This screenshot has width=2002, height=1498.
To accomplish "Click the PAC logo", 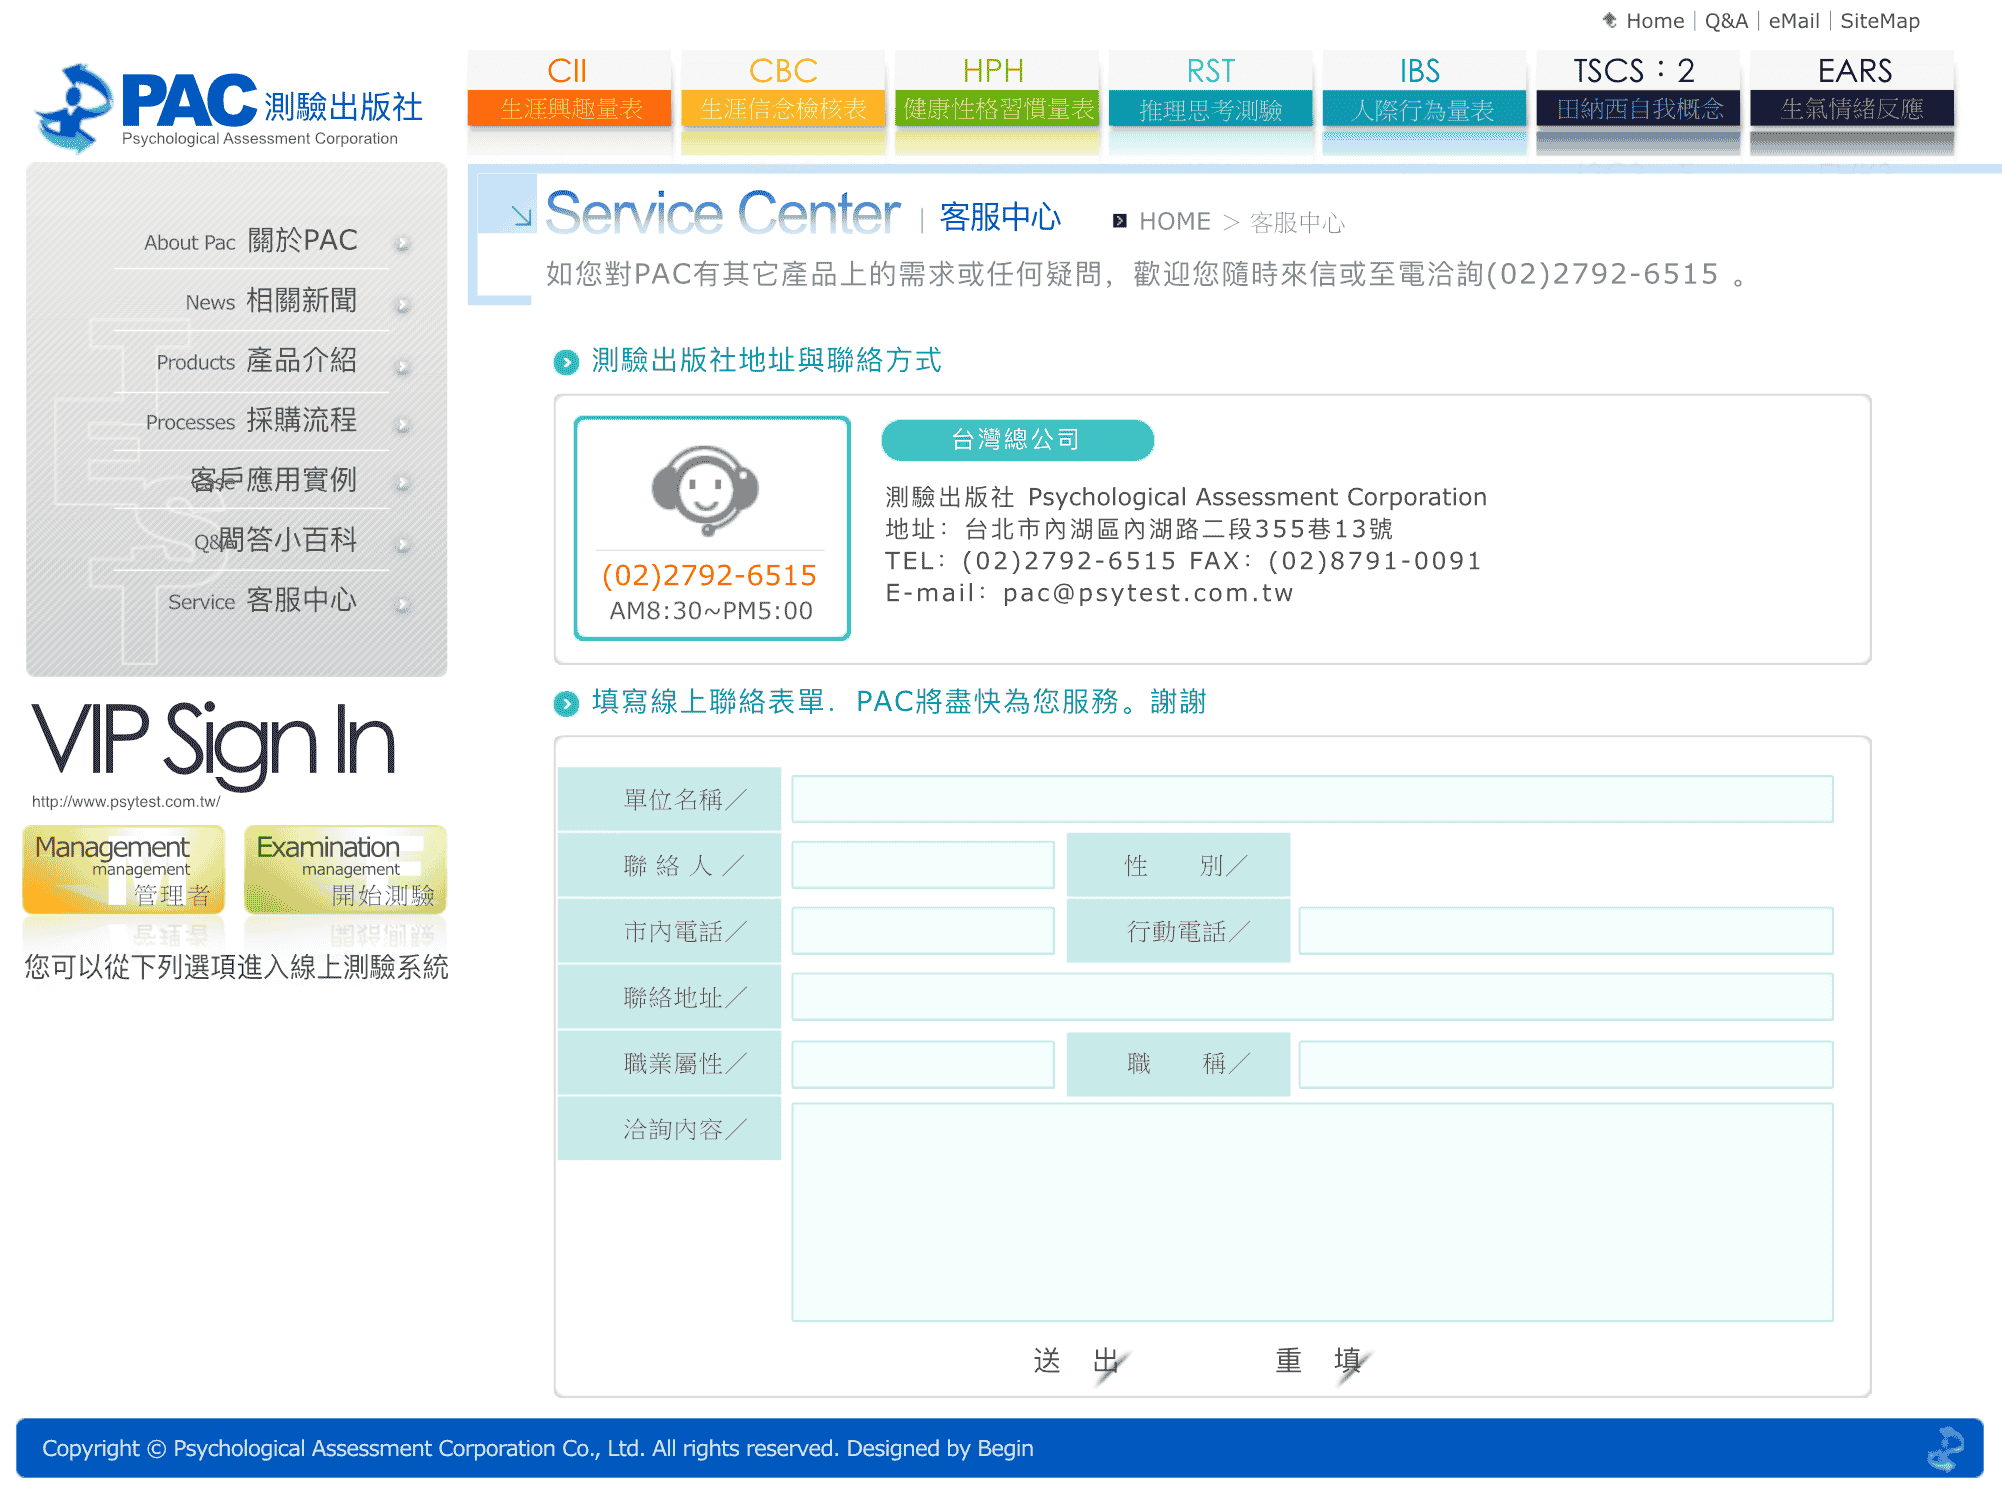I will click(228, 108).
